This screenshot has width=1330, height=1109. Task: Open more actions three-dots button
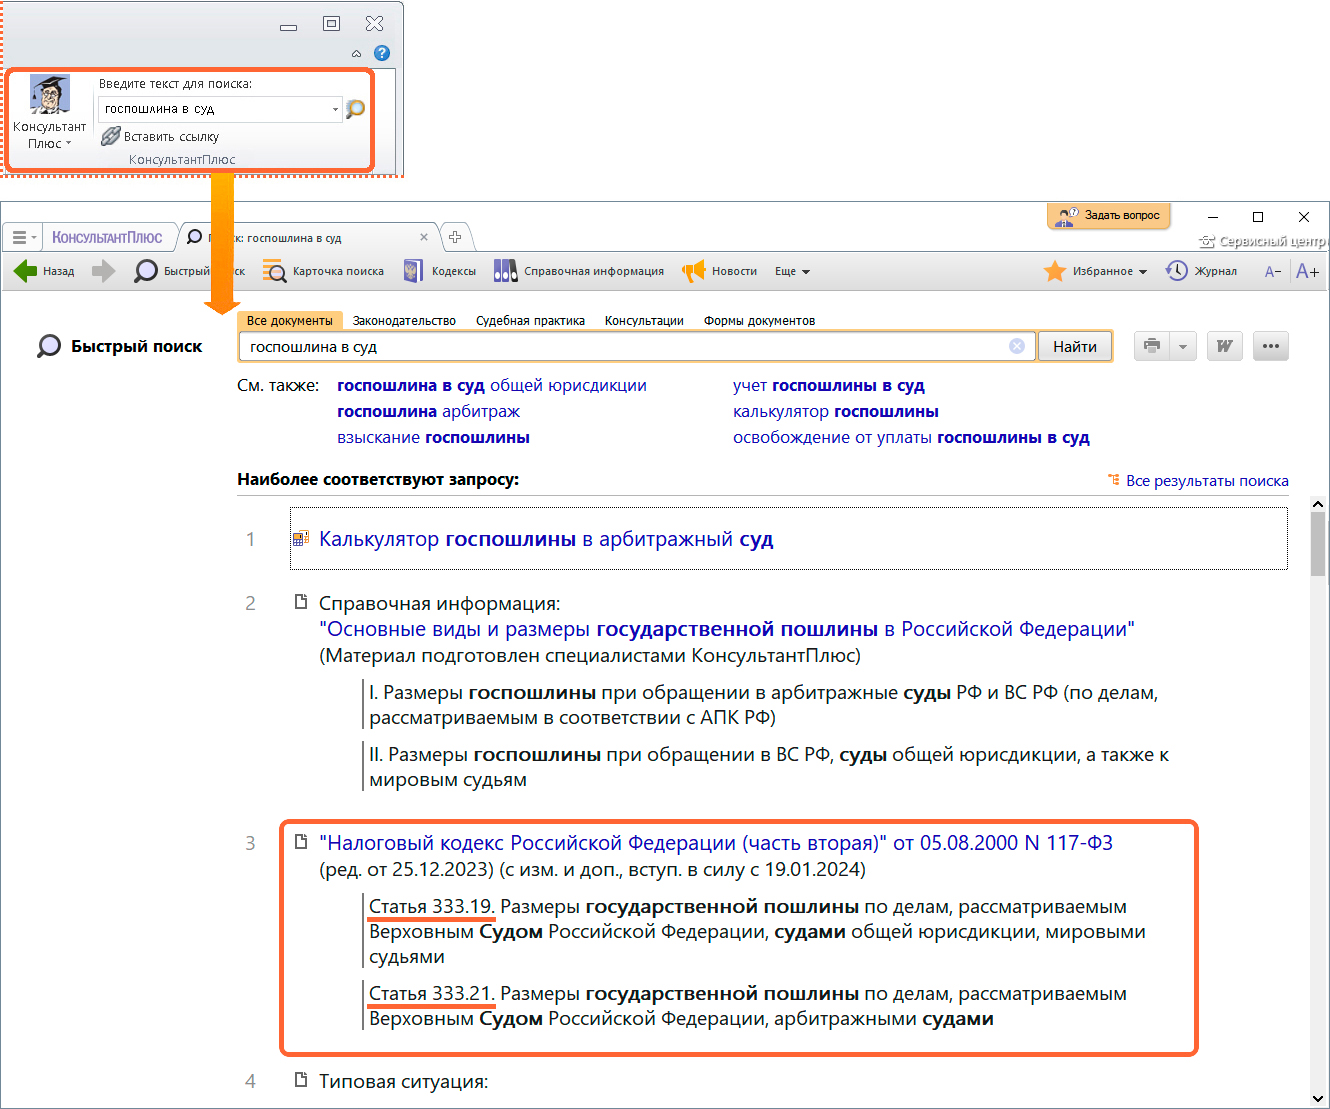(x=1271, y=346)
